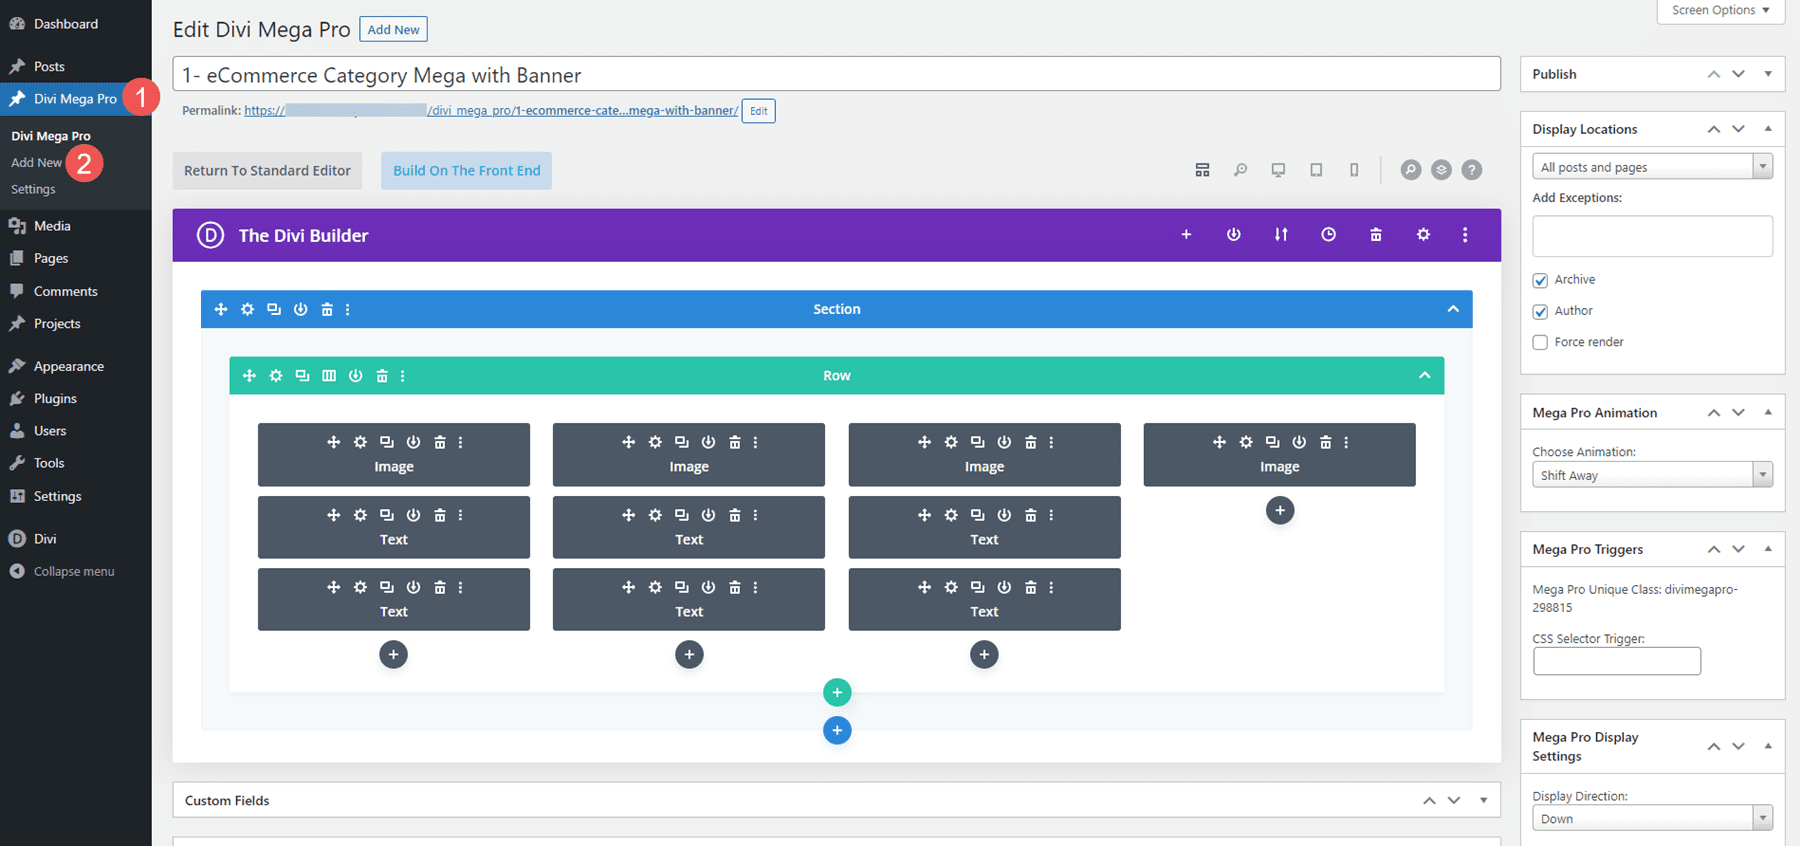This screenshot has height=846, width=1800.
Task: Disable the fourth column Image module power icon
Action: tap(1299, 442)
